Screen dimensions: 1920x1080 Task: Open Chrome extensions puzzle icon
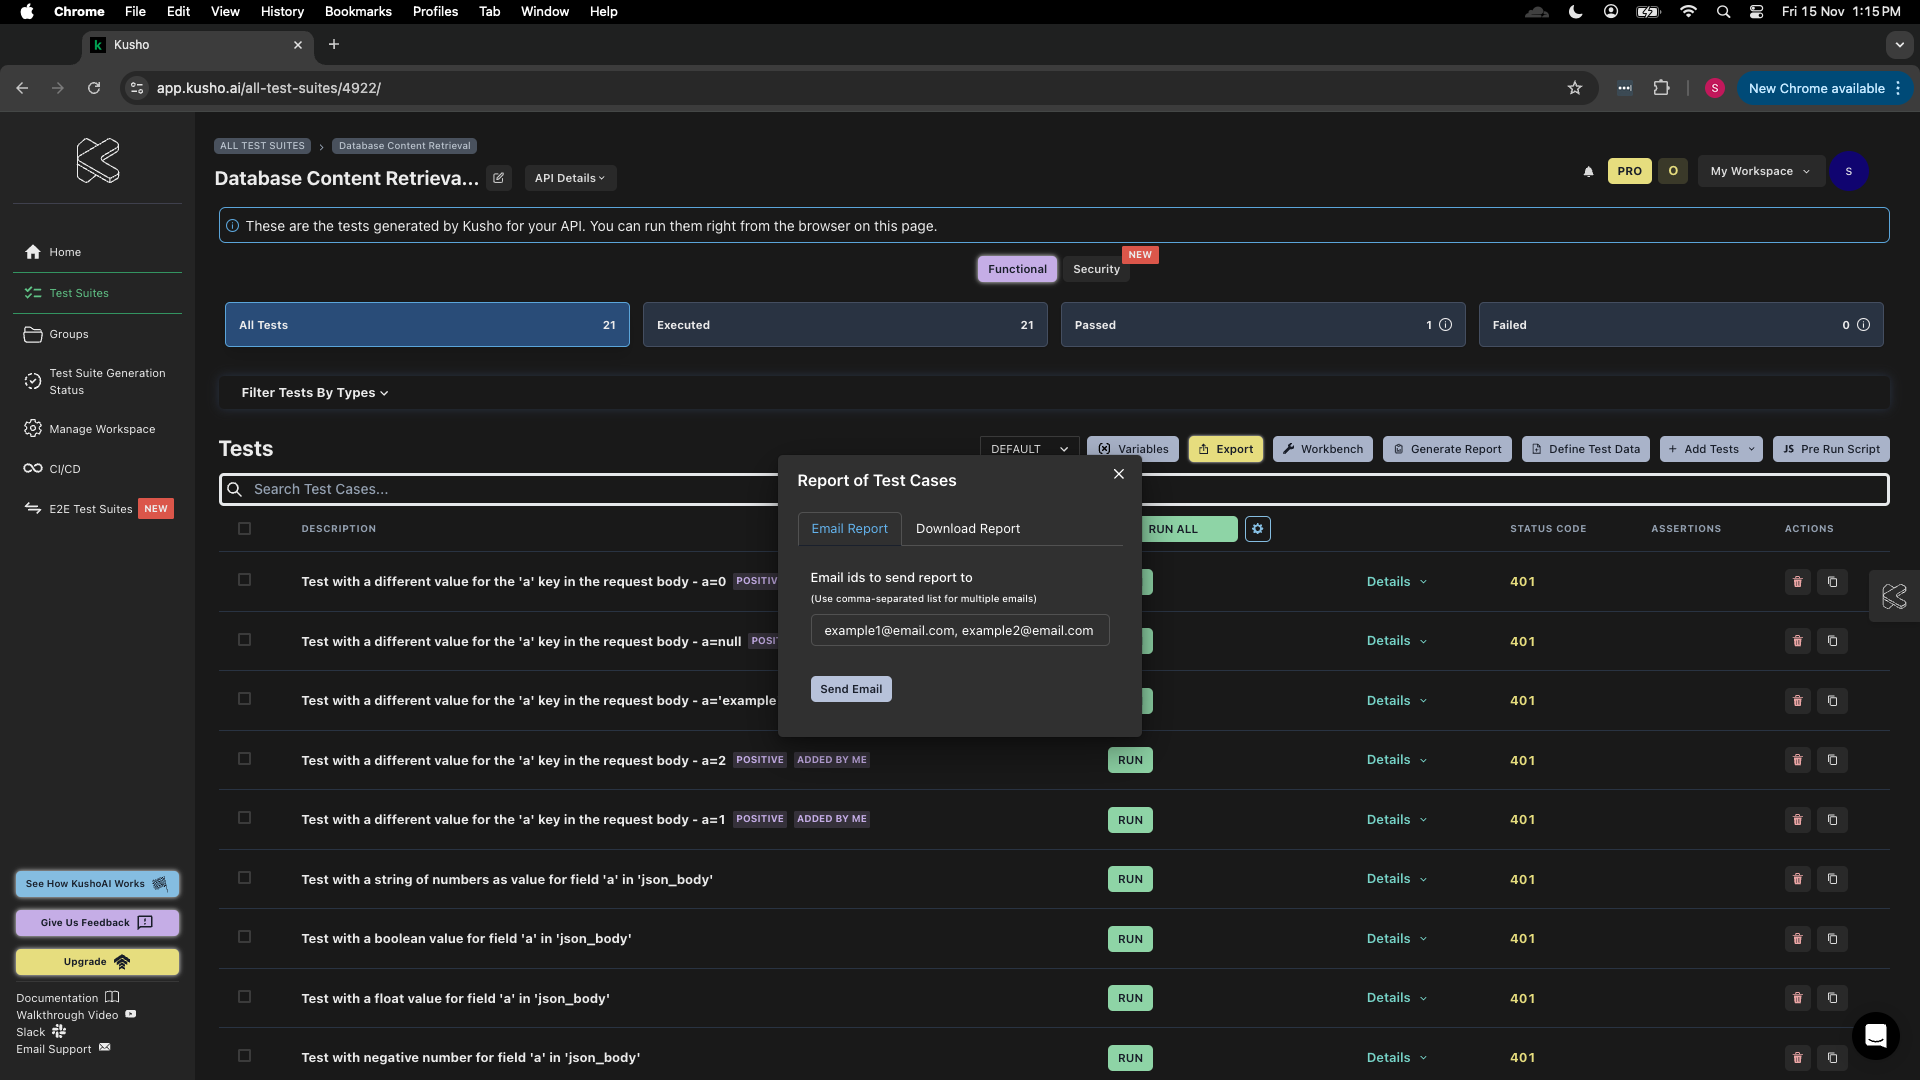[1661, 88]
